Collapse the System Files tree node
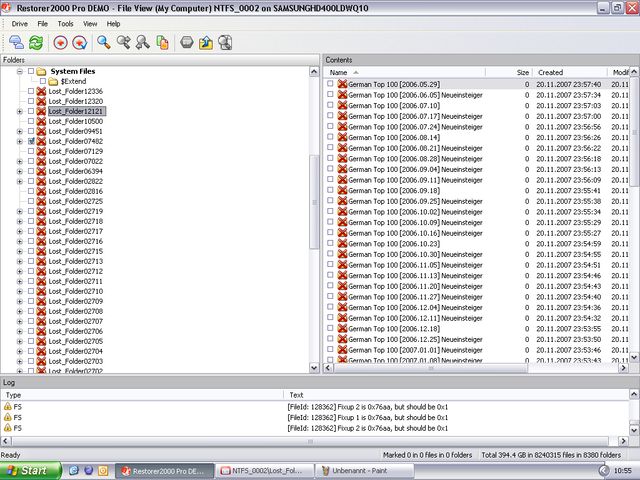640x480 pixels. (20, 71)
